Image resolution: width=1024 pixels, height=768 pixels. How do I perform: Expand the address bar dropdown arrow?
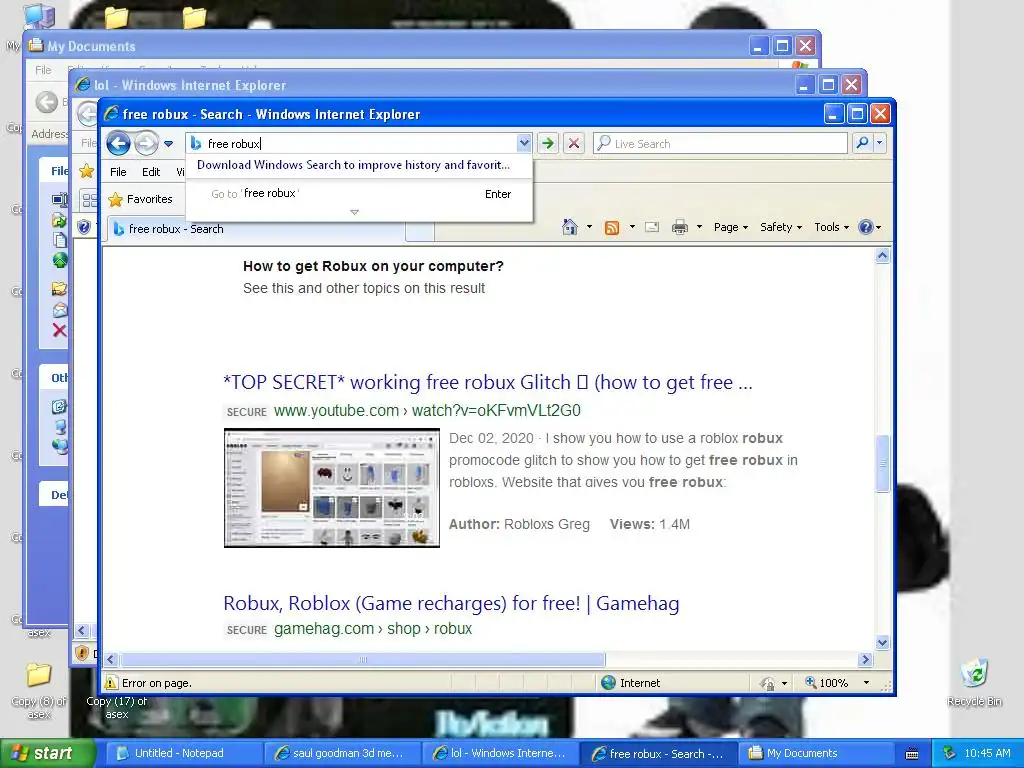(524, 143)
